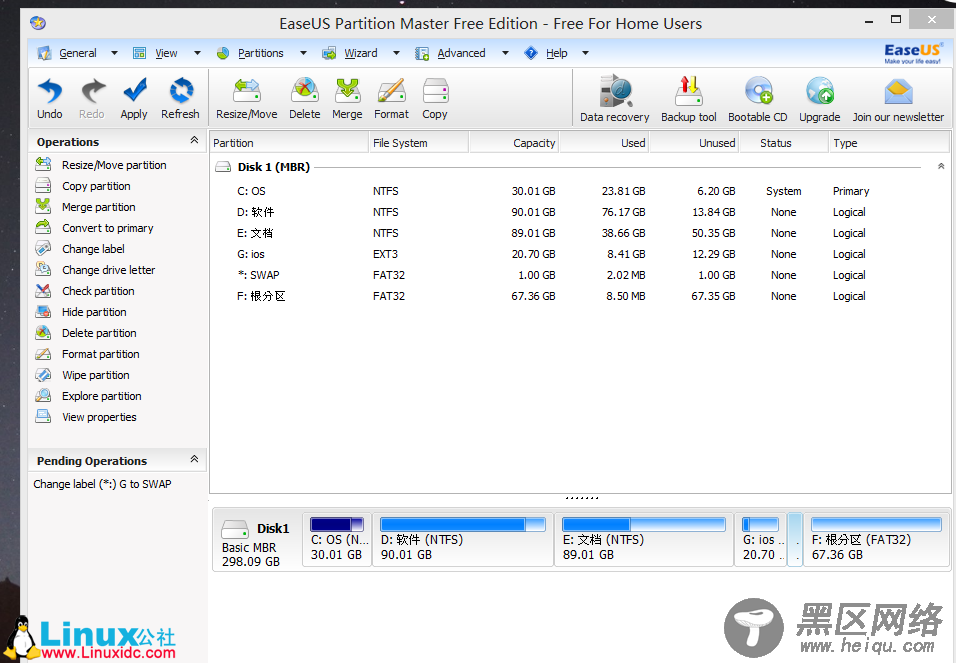Click the Refresh toolbar icon
Image resolution: width=956 pixels, height=663 pixels.
click(180, 91)
